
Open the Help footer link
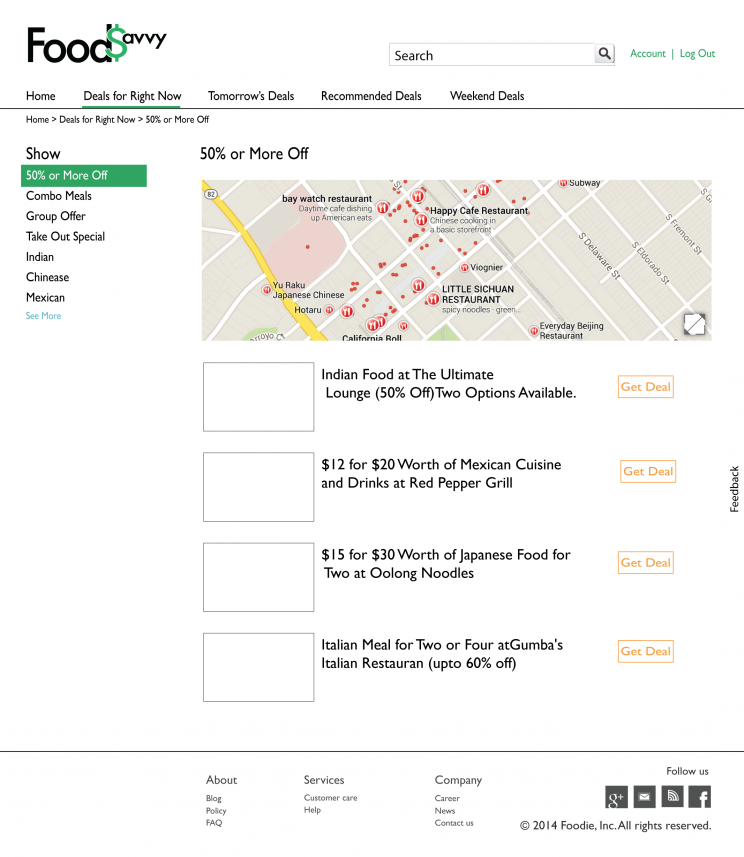pyautogui.click(x=312, y=810)
